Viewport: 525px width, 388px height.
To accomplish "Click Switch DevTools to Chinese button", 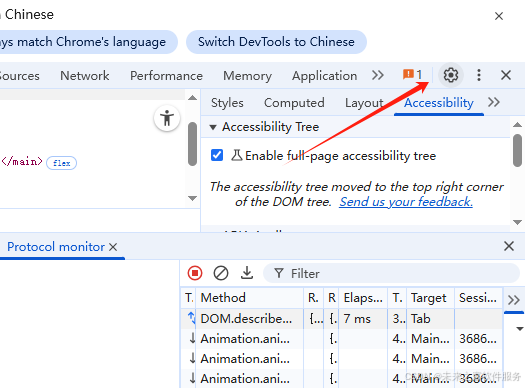I will point(276,42).
